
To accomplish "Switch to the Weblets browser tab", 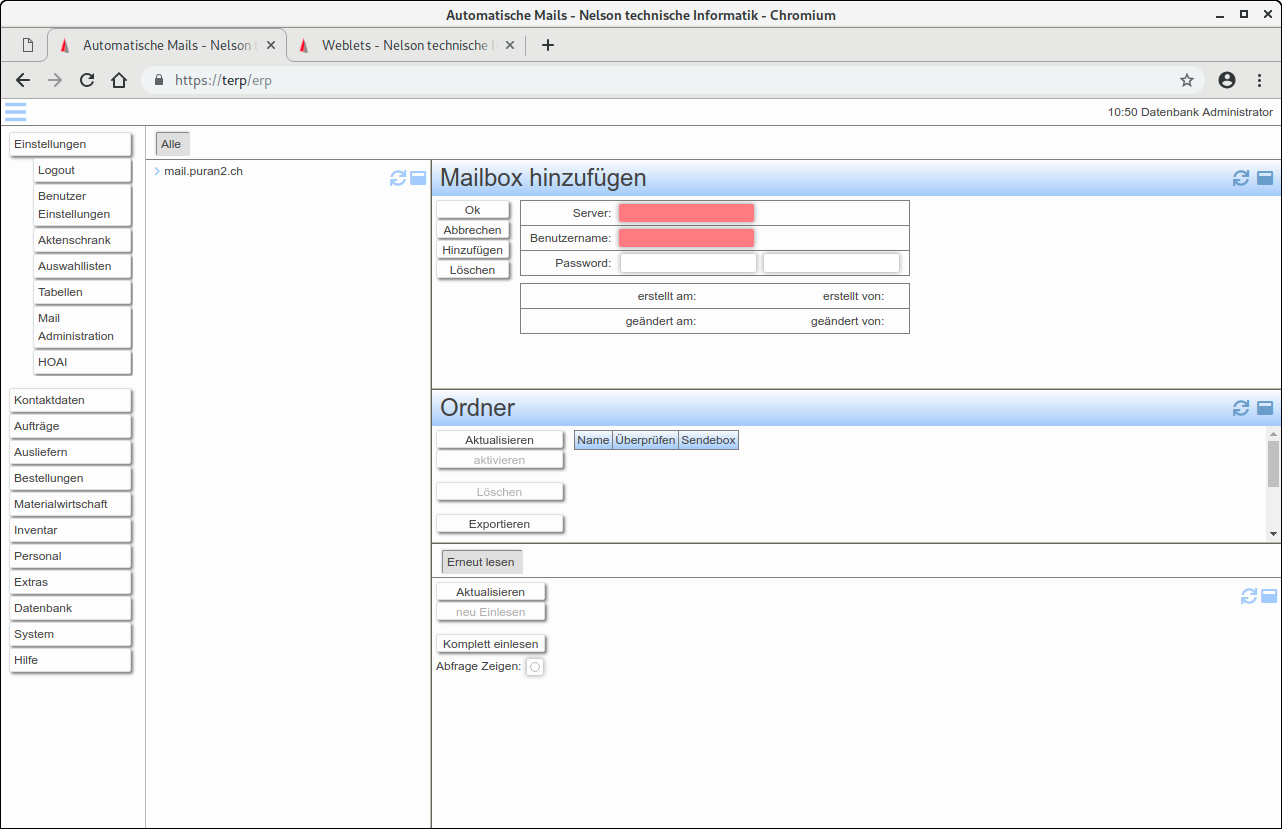I will (405, 45).
